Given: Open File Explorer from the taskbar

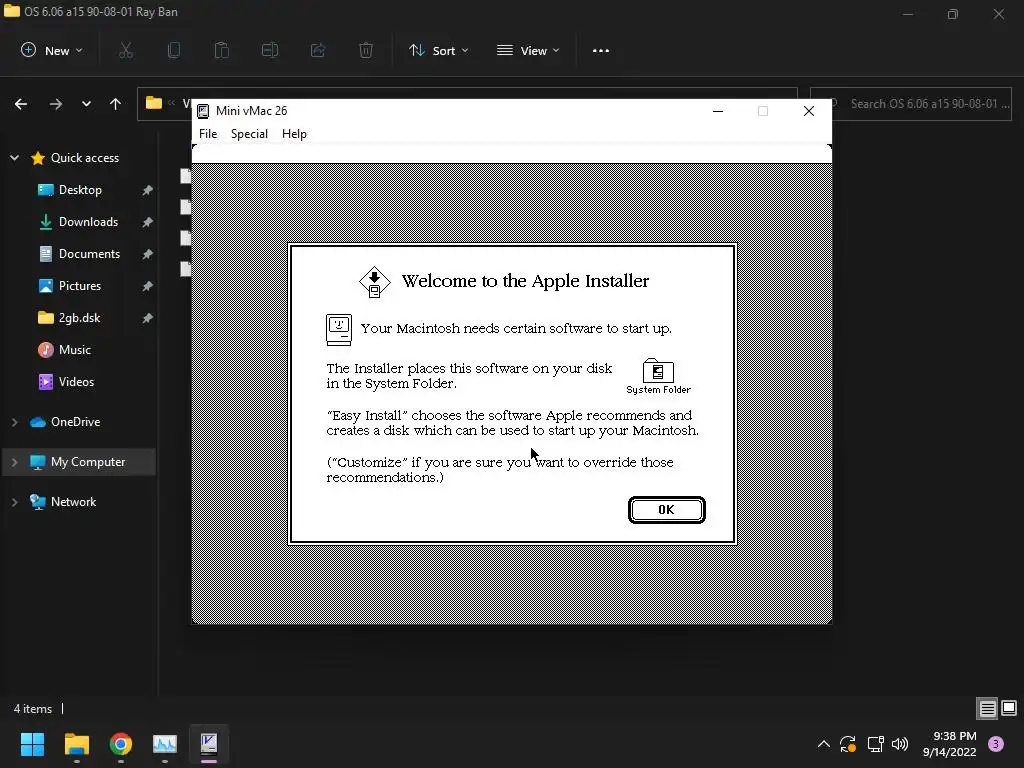Looking at the screenshot, I should [76, 744].
